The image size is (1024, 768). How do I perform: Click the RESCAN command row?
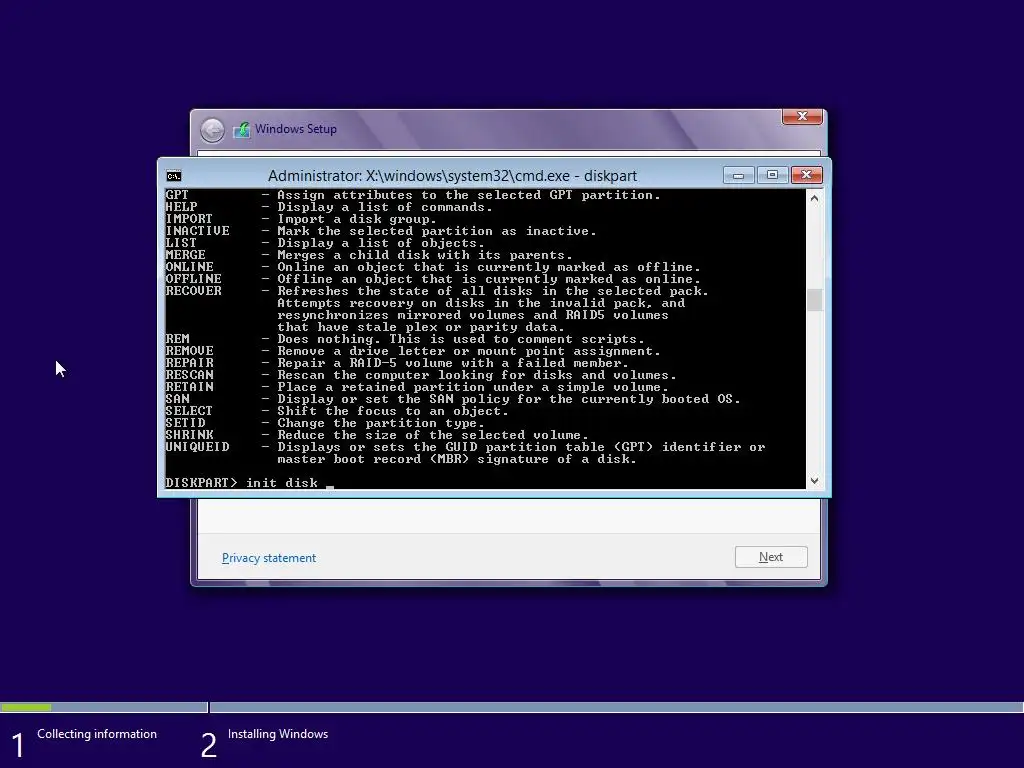[x=421, y=375]
